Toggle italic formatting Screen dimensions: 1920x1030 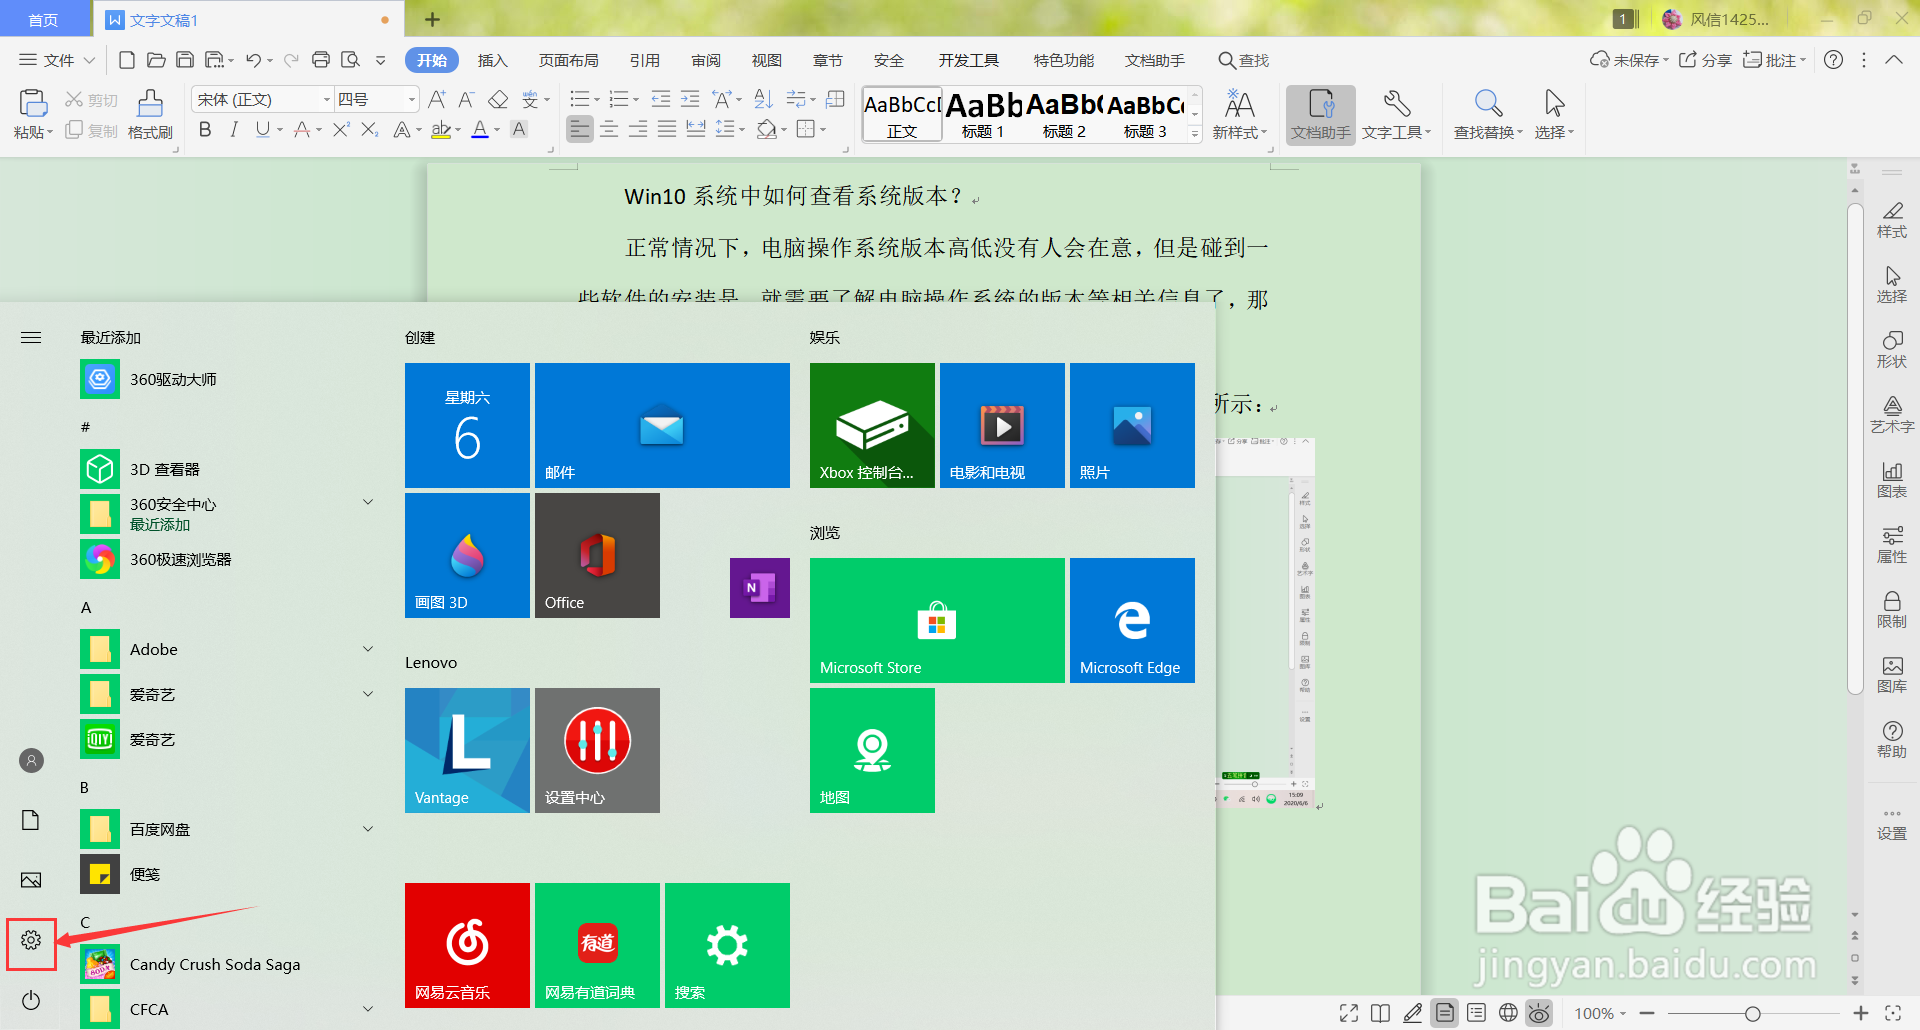233,129
